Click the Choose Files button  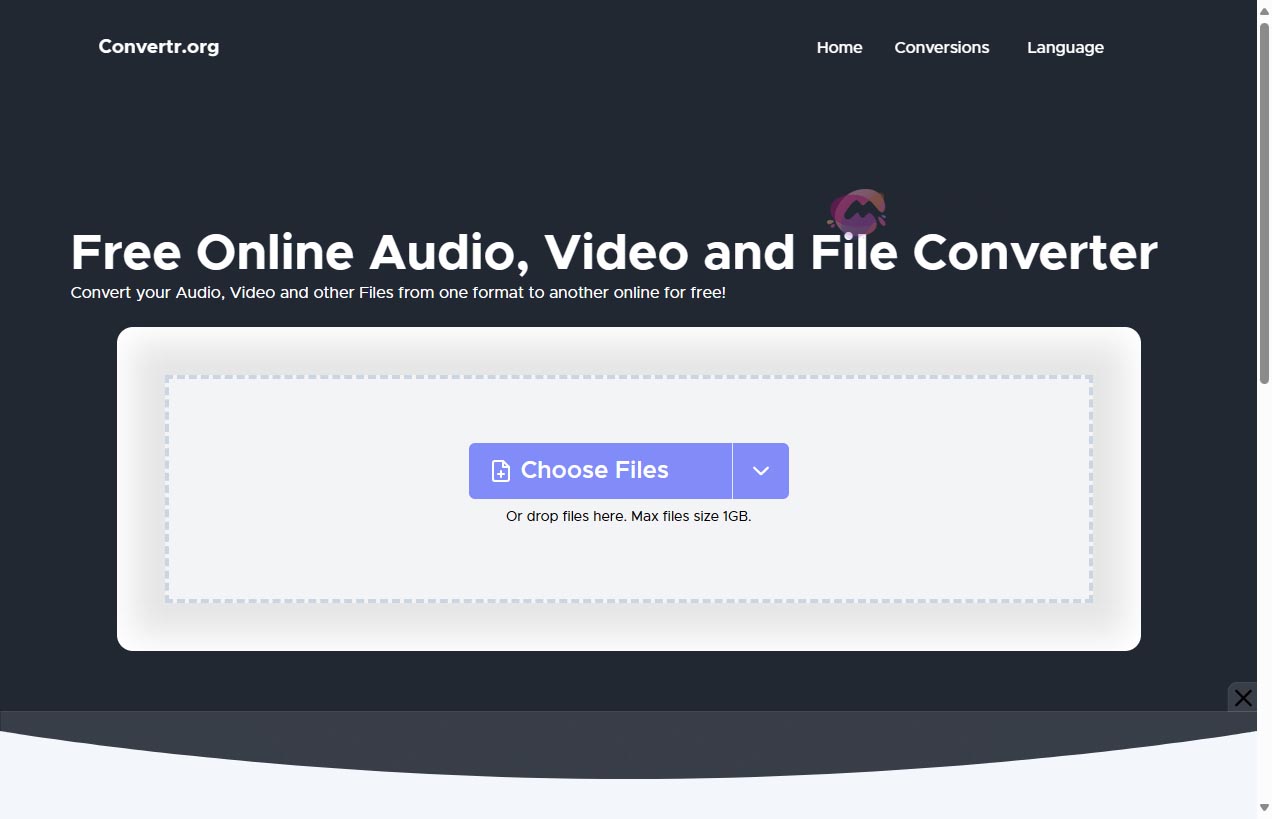click(x=600, y=470)
